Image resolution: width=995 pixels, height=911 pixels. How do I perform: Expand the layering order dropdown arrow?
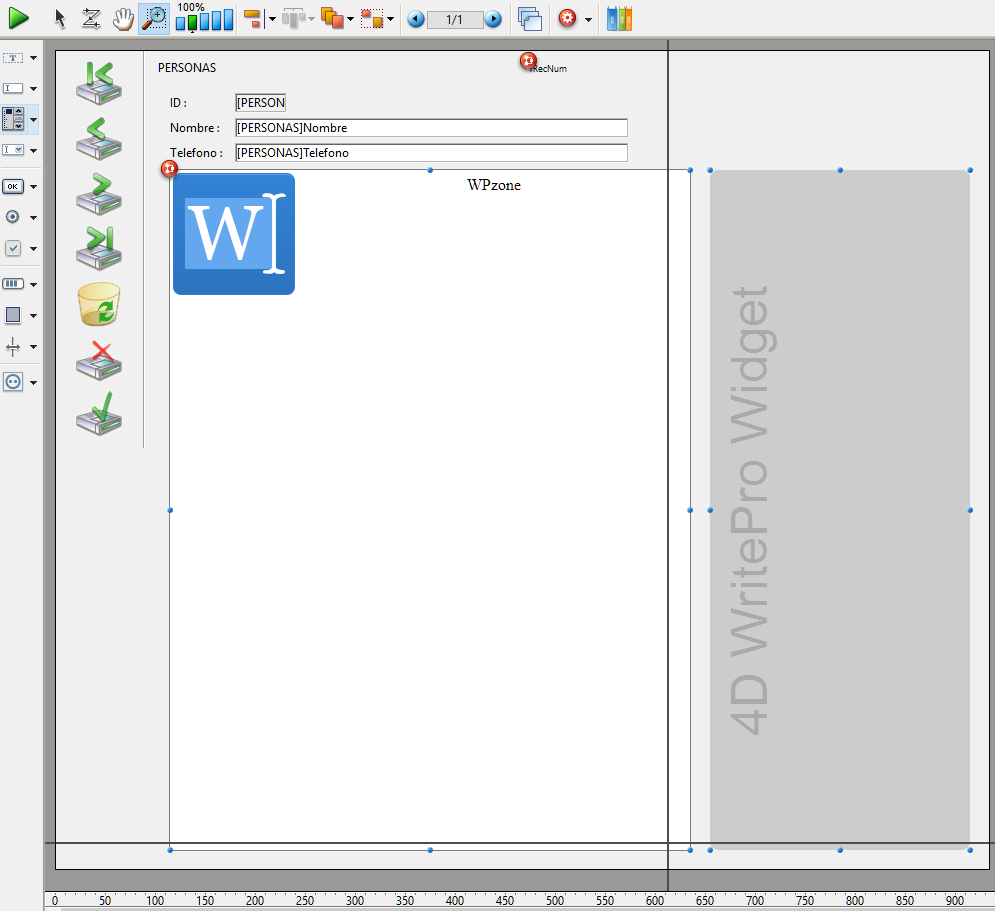(350, 19)
